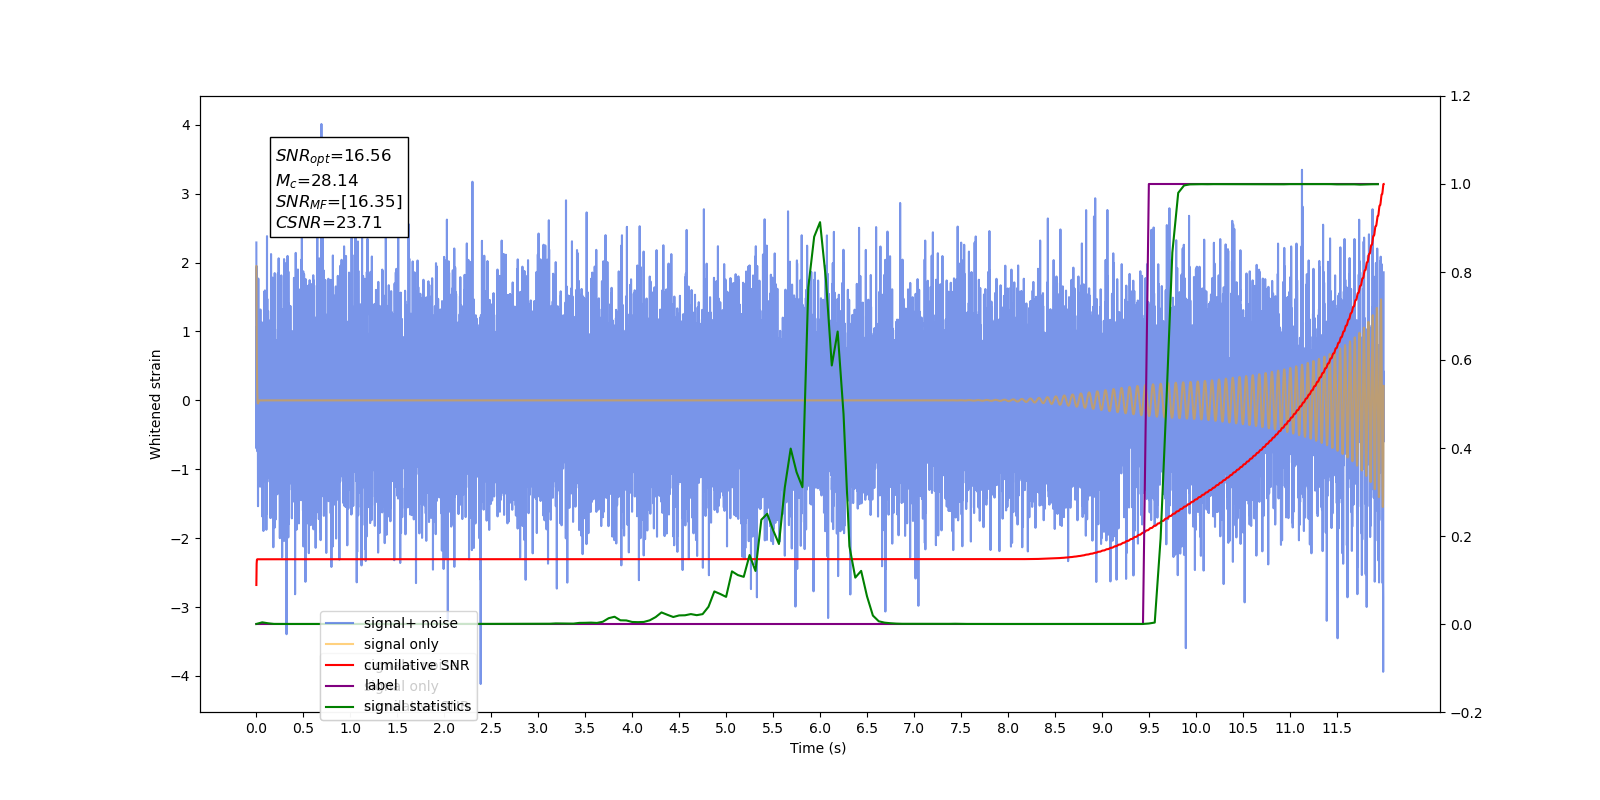The width and height of the screenshot is (1600, 800).
Task: Click the −2 tick on the strain axis
Action: click(x=182, y=539)
